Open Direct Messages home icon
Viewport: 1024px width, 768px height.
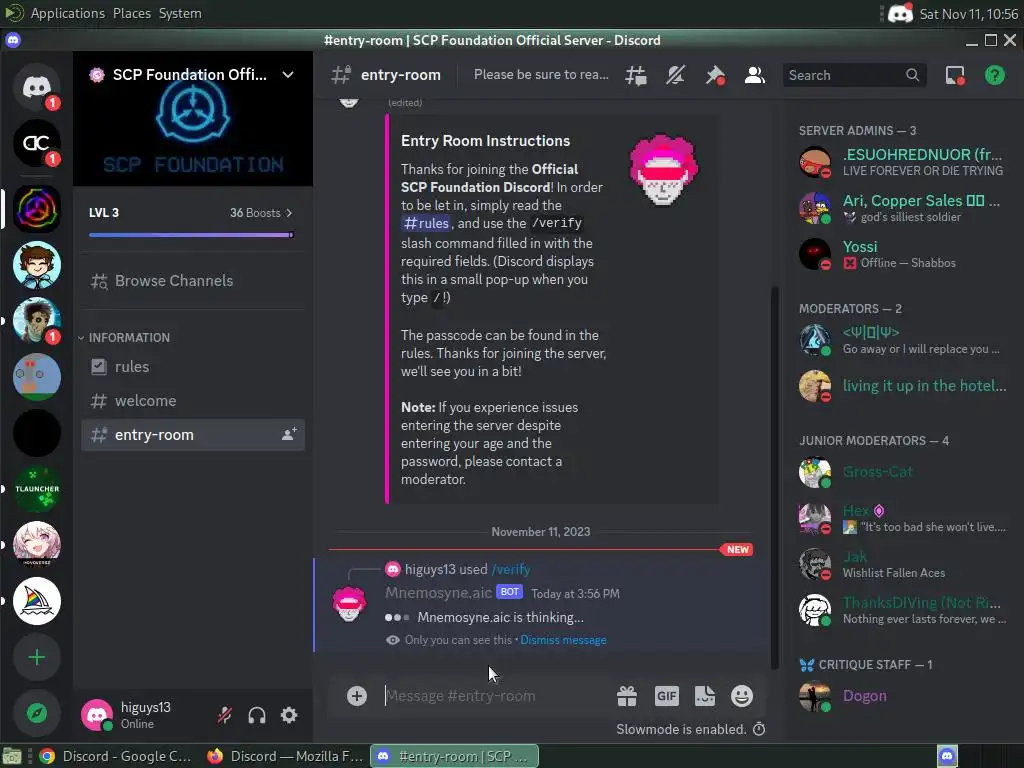pos(37,87)
